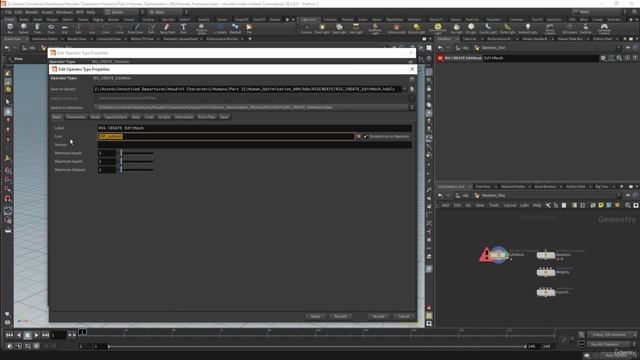Image resolution: width=640 pixels, height=360 pixels.
Task: Select the Sky Light shelf tool
Action: pyautogui.click(x=456, y=29)
